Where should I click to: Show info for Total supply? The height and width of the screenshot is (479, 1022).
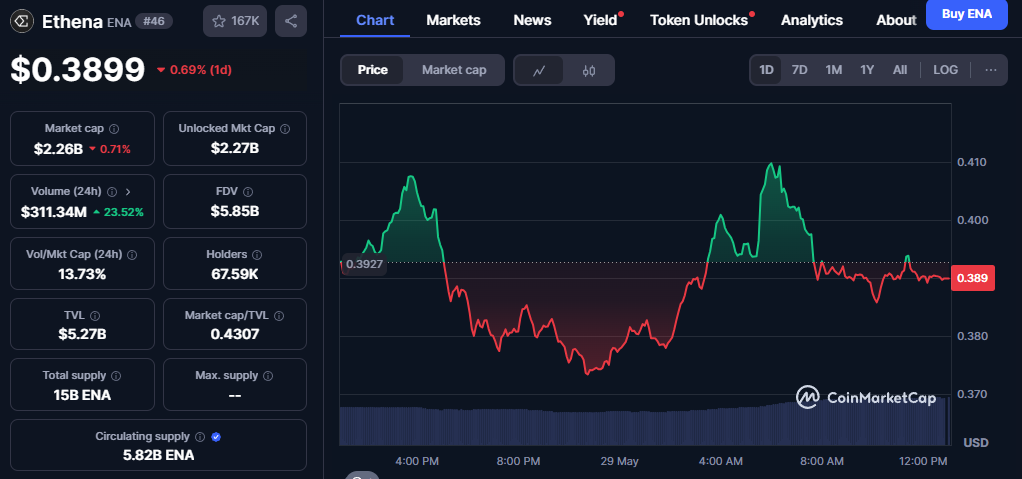tap(116, 376)
